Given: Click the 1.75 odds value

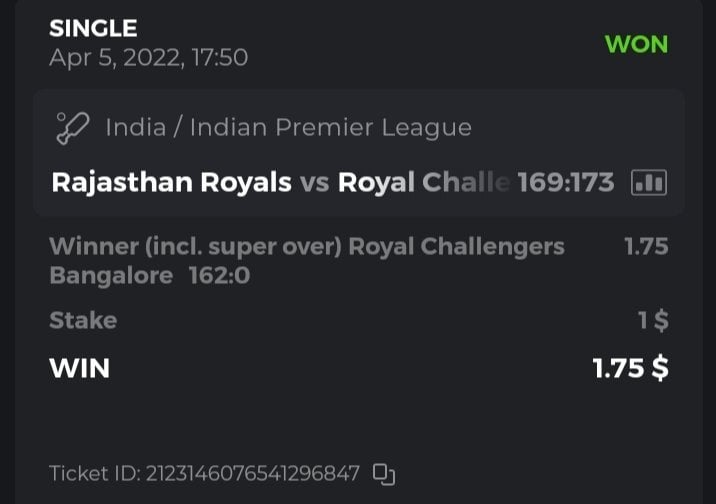Looking at the screenshot, I should point(646,246).
